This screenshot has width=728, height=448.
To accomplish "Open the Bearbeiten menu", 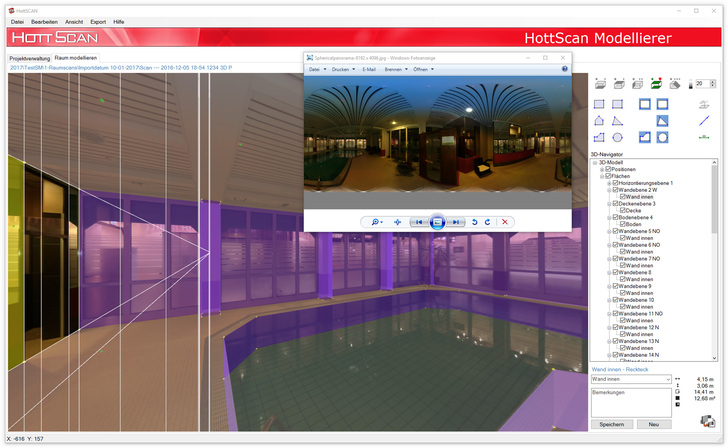I will click(44, 20).
